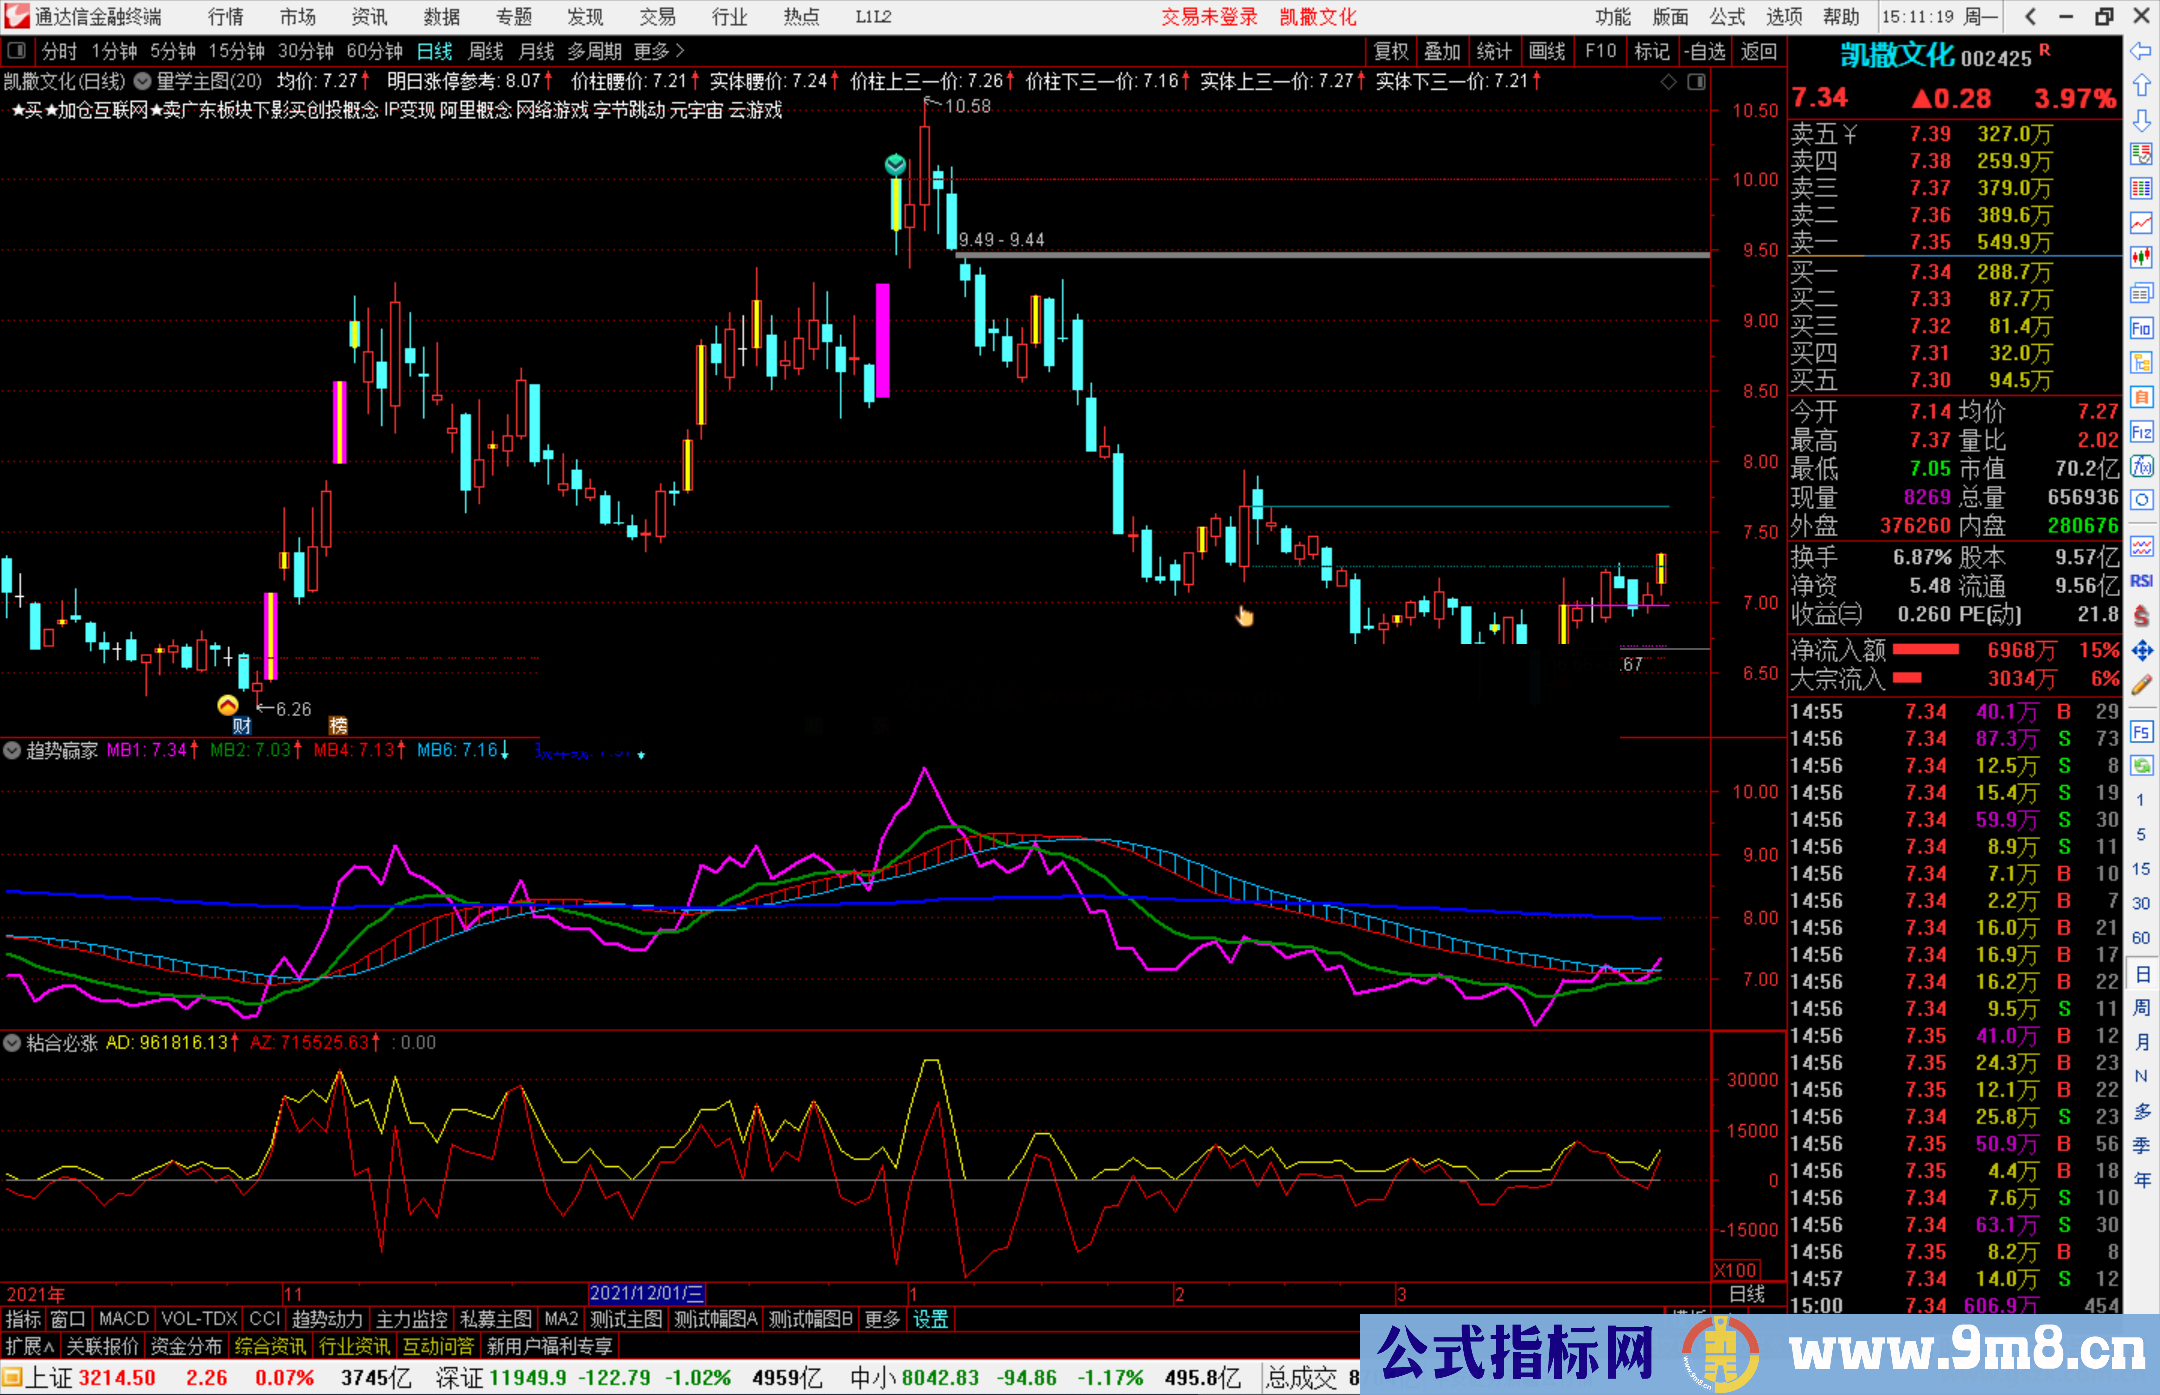
Task: Open the quote list icon in the sidebar
Action: (2142, 189)
